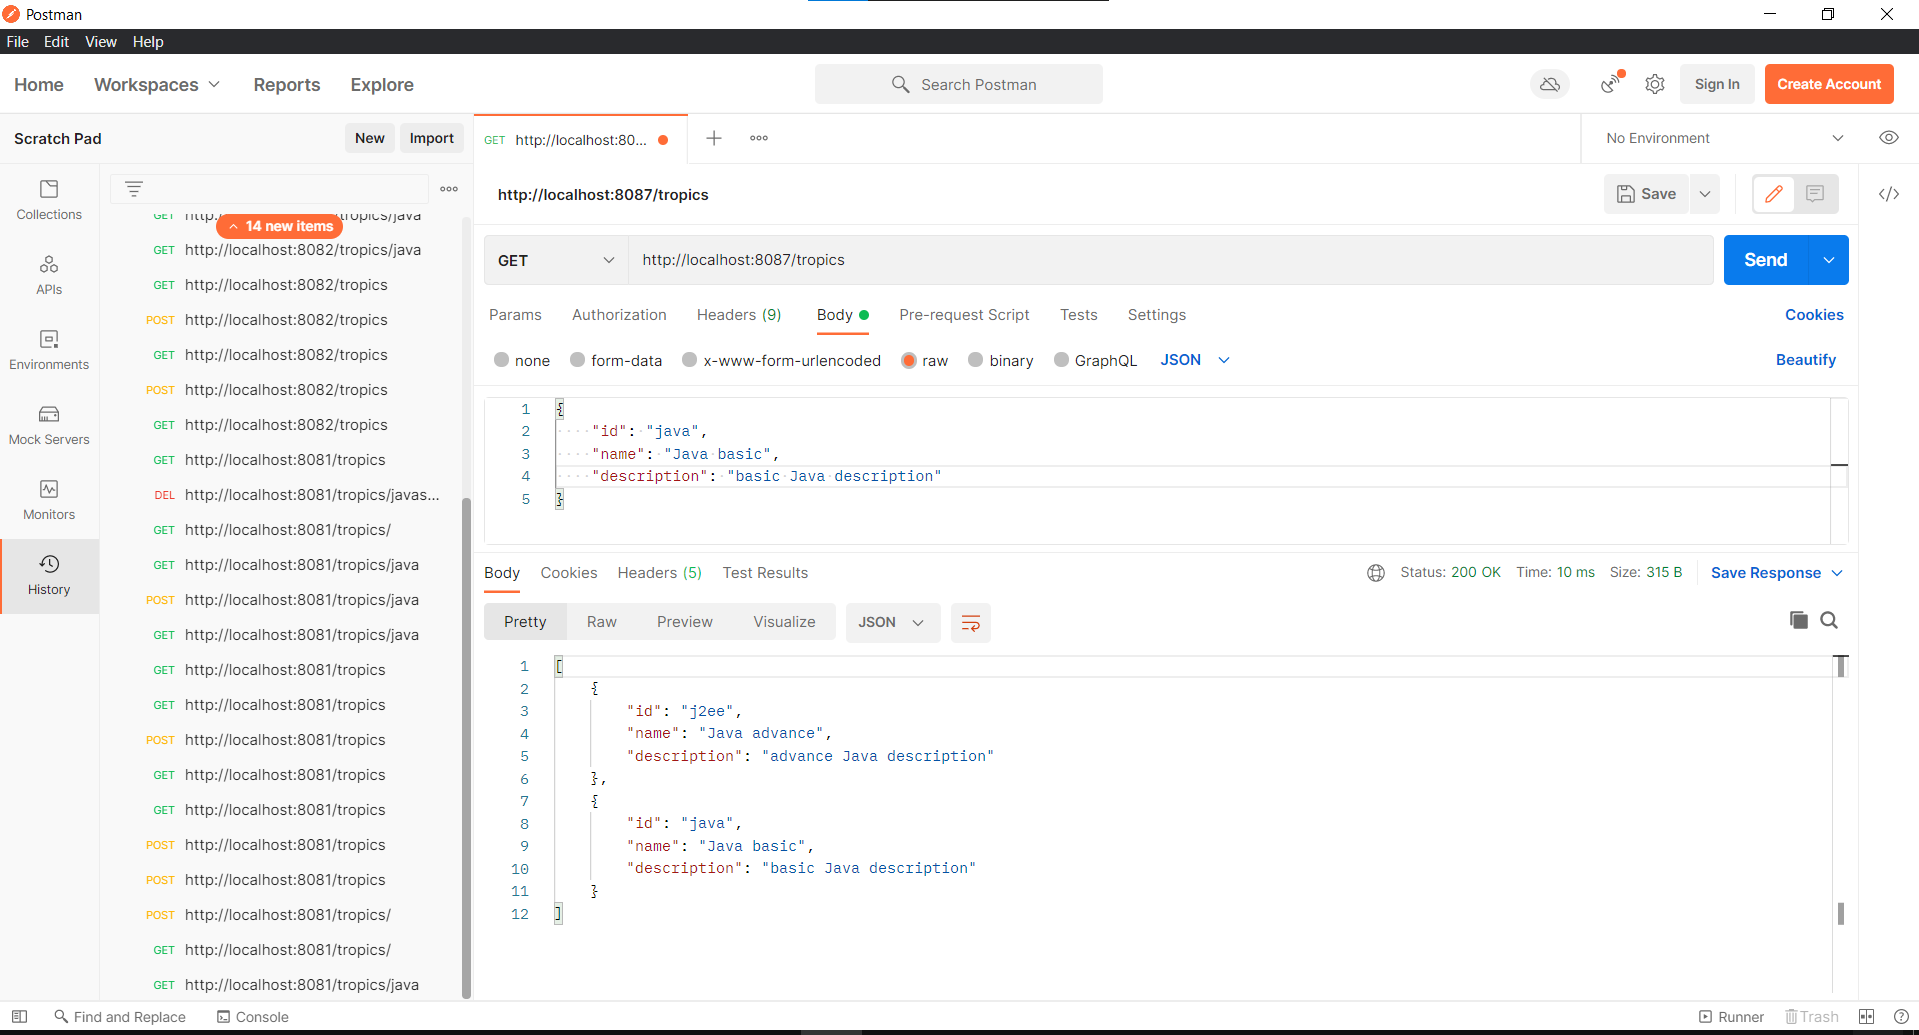Open the File menu
Screen dimensions: 1919x1035
[x=18, y=41]
